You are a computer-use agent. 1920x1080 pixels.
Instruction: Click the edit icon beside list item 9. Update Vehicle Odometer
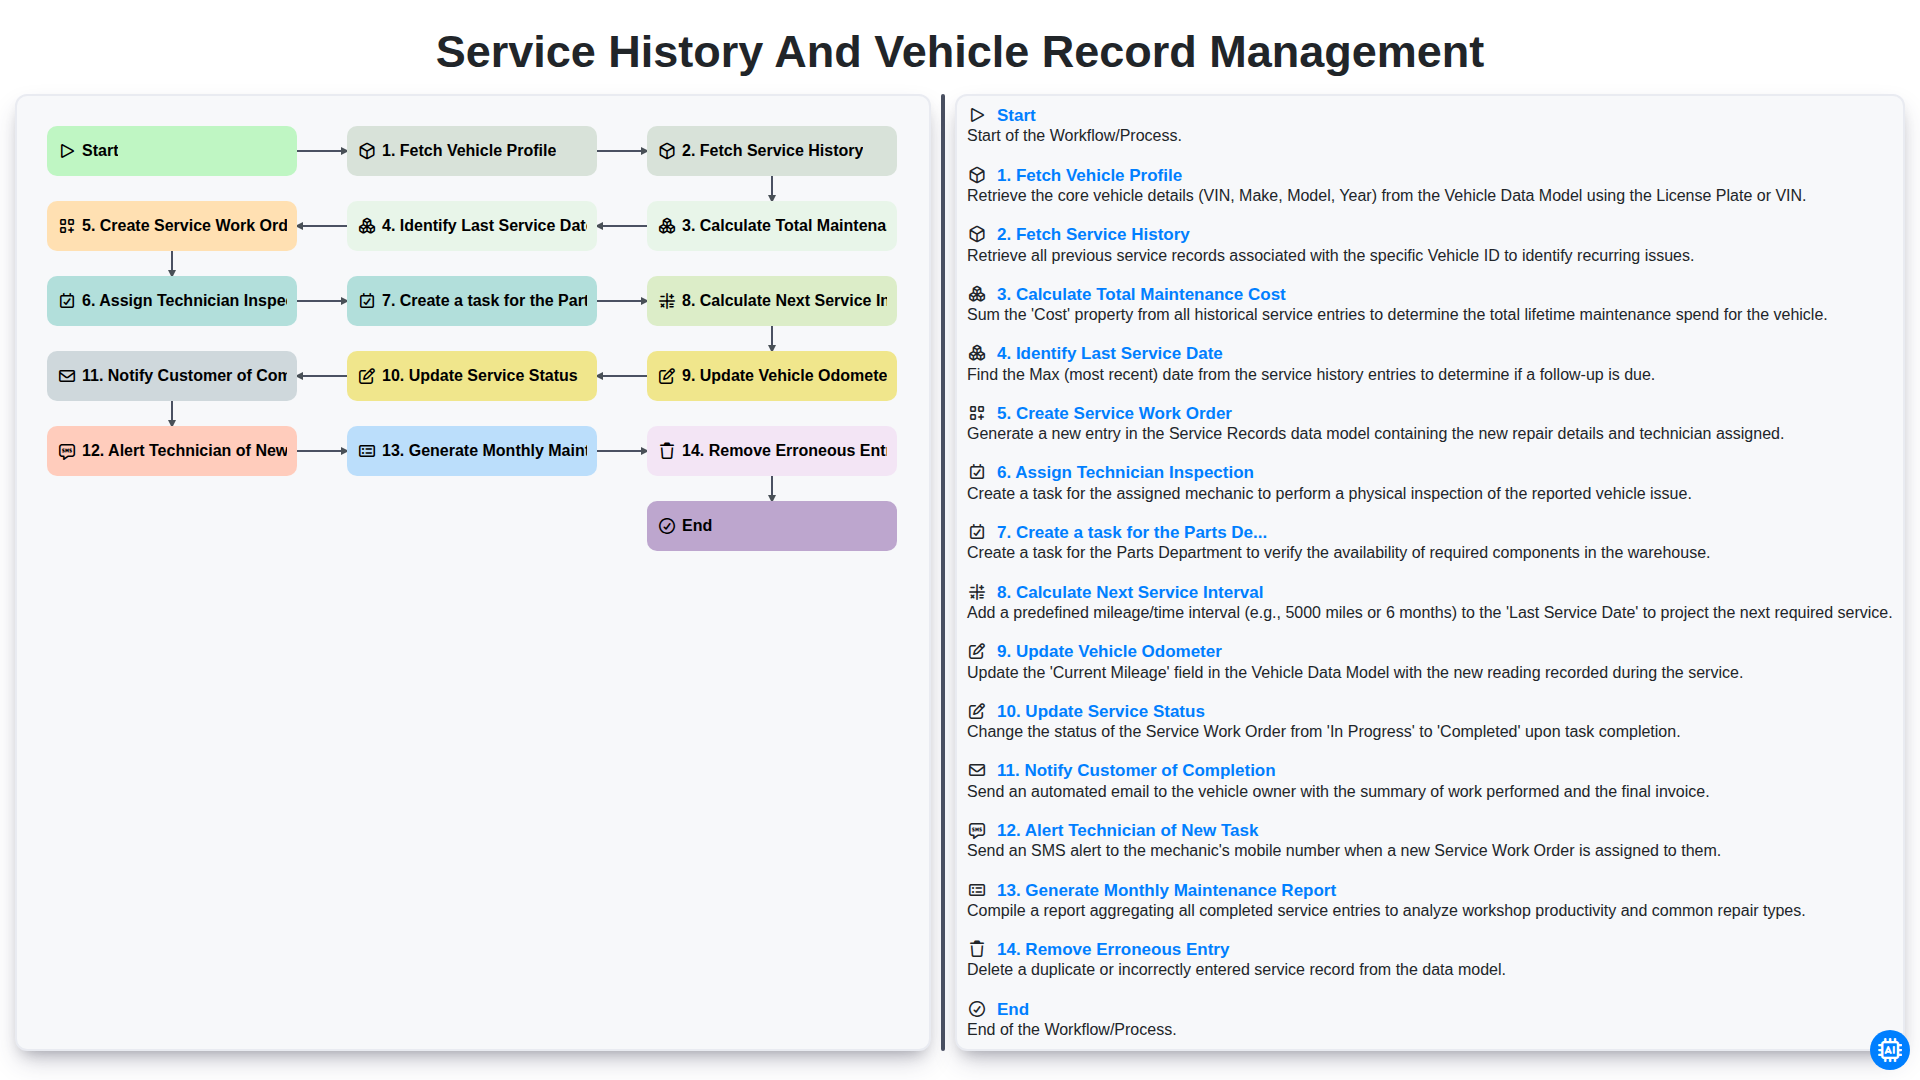tap(977, 651)
